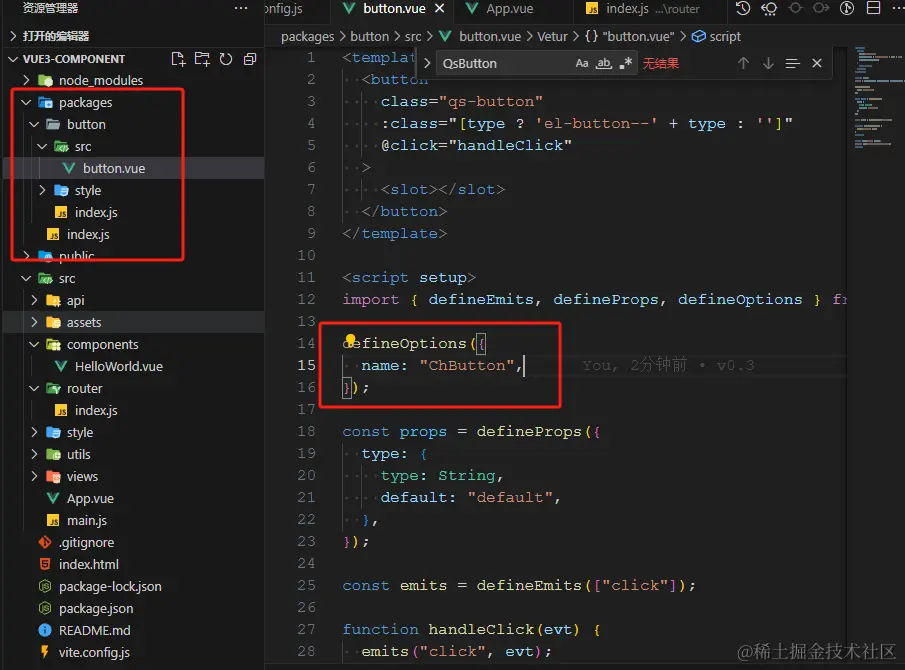Split the editor layout
The height and width of the screenshot is (670, 905).
coord(874,8)
